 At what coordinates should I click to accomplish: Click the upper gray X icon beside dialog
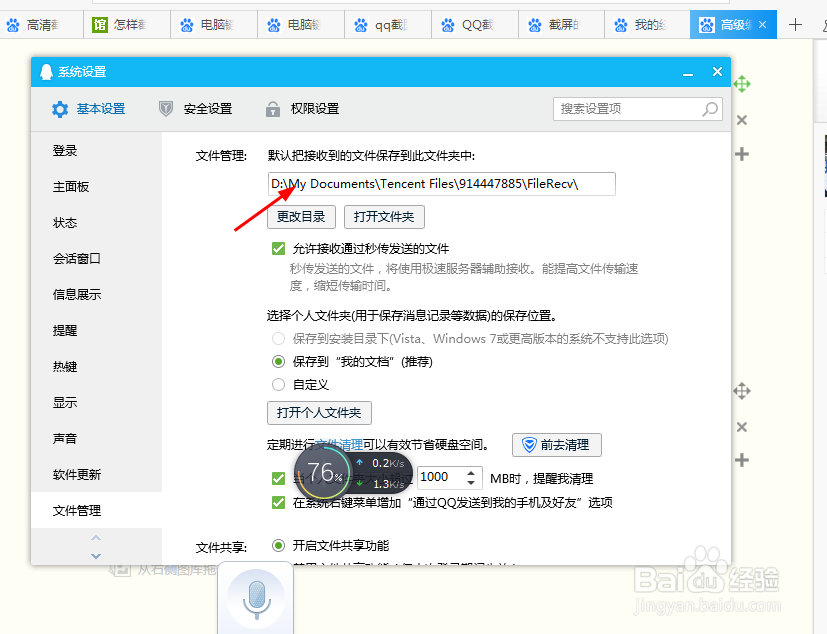(x=742, y=120)
